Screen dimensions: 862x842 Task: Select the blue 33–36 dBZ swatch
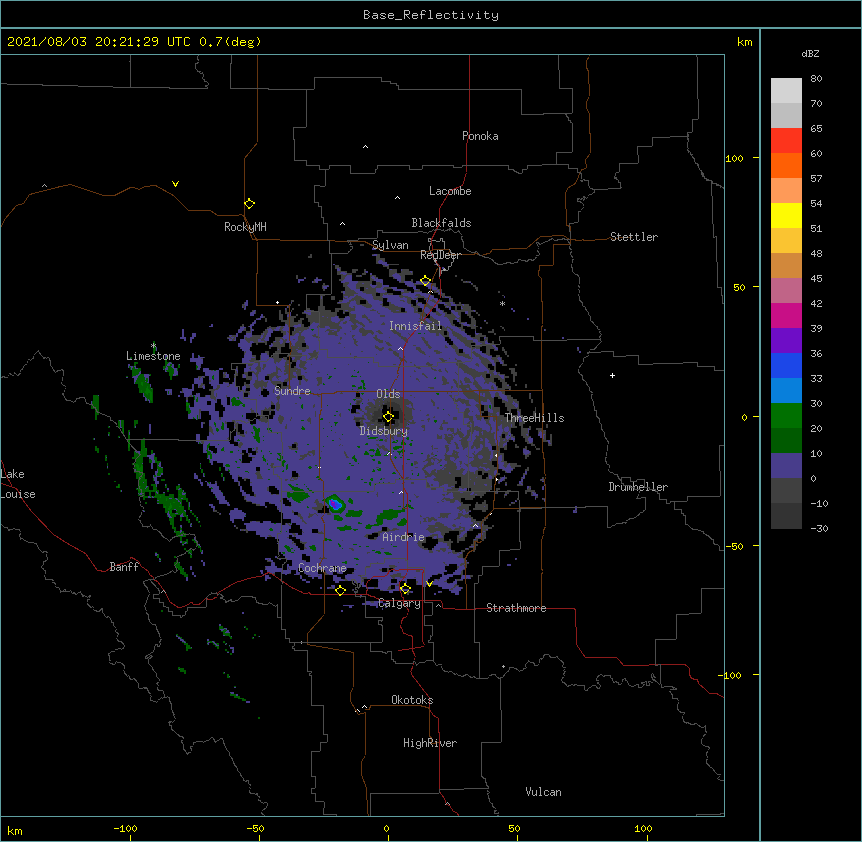(786, 365)
